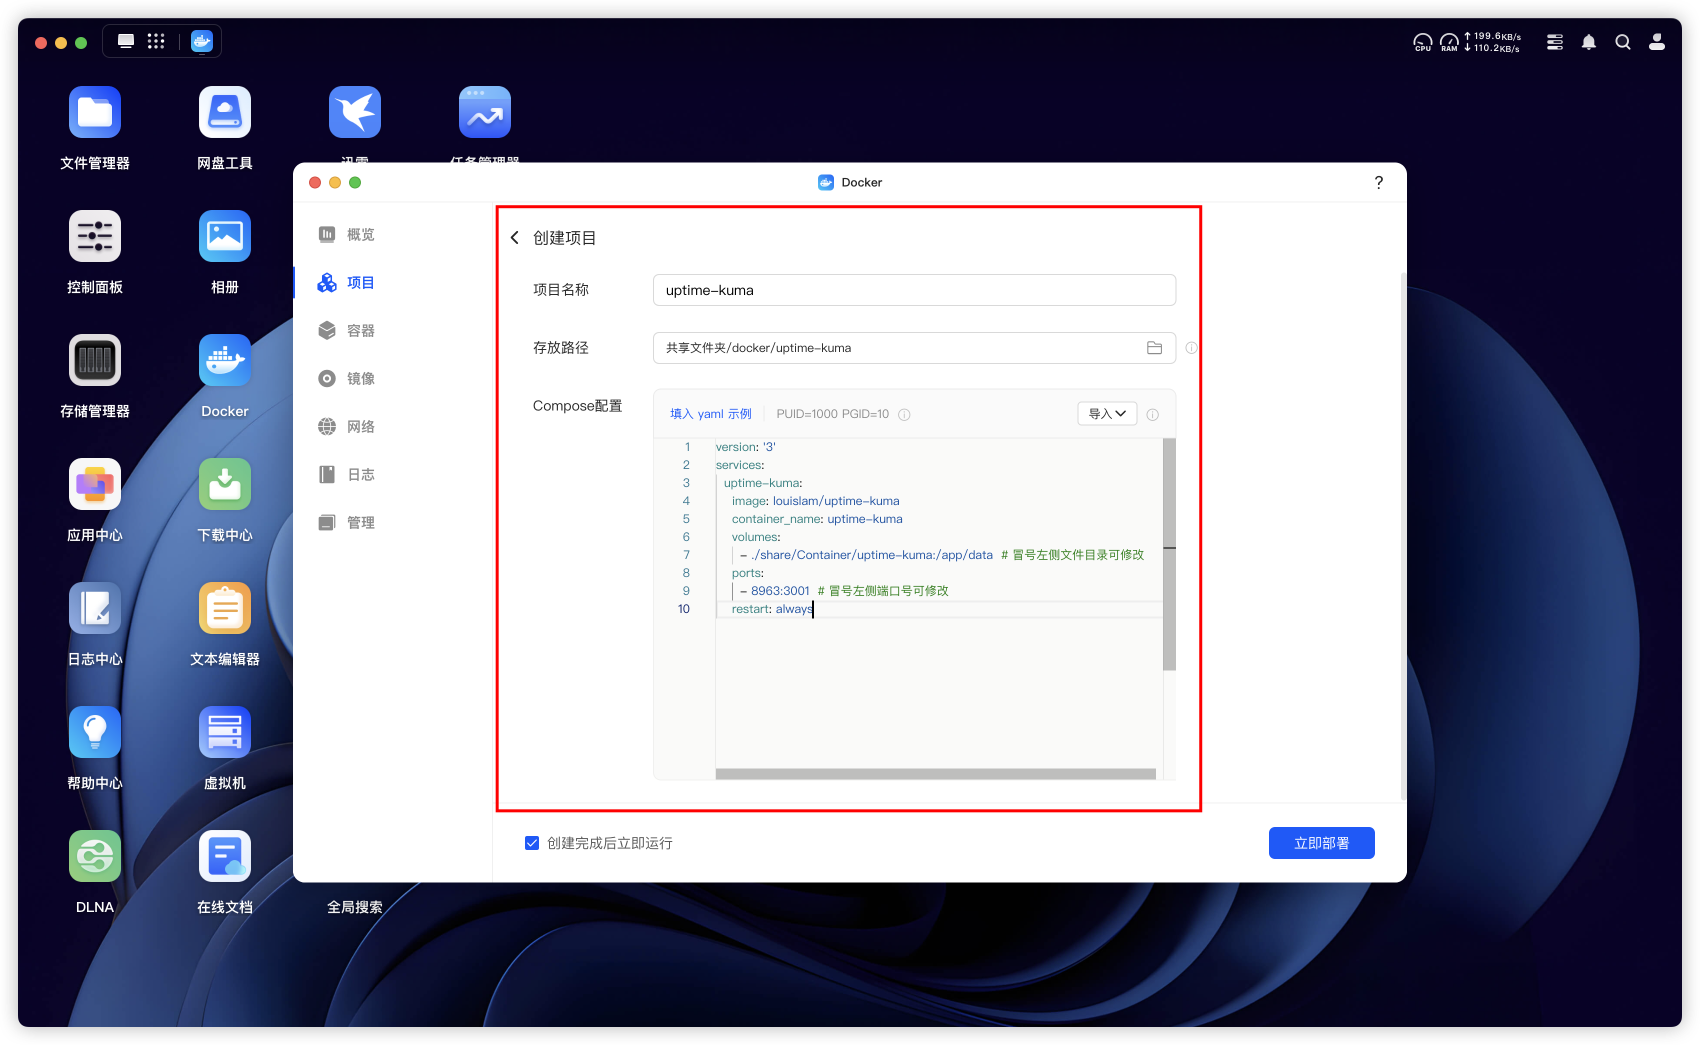The height and width of the screenshot is (1045, 1700).
Task: Open the 任务管理器 chart icon
Action: tap(485, 112)
